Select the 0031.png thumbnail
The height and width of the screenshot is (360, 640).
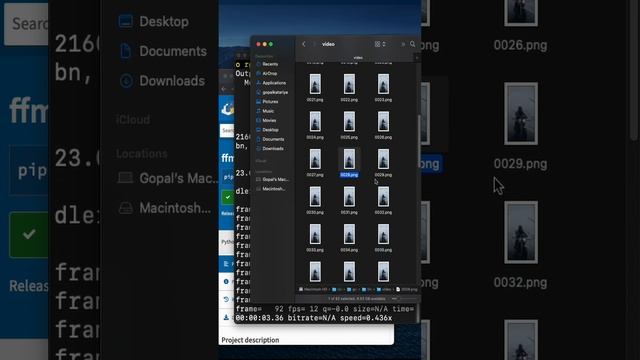[349, 197]
